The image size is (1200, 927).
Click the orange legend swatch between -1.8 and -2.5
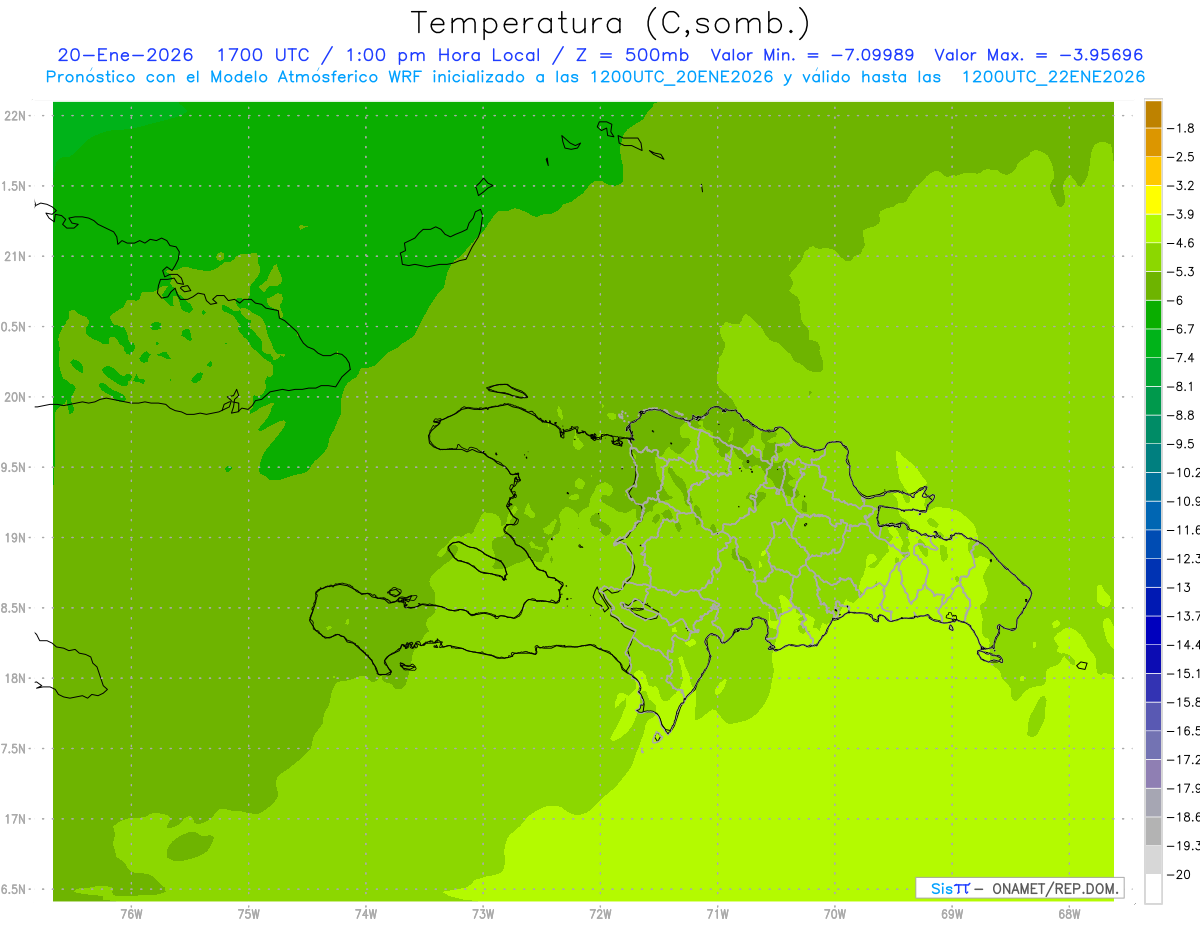point(1153,143)
